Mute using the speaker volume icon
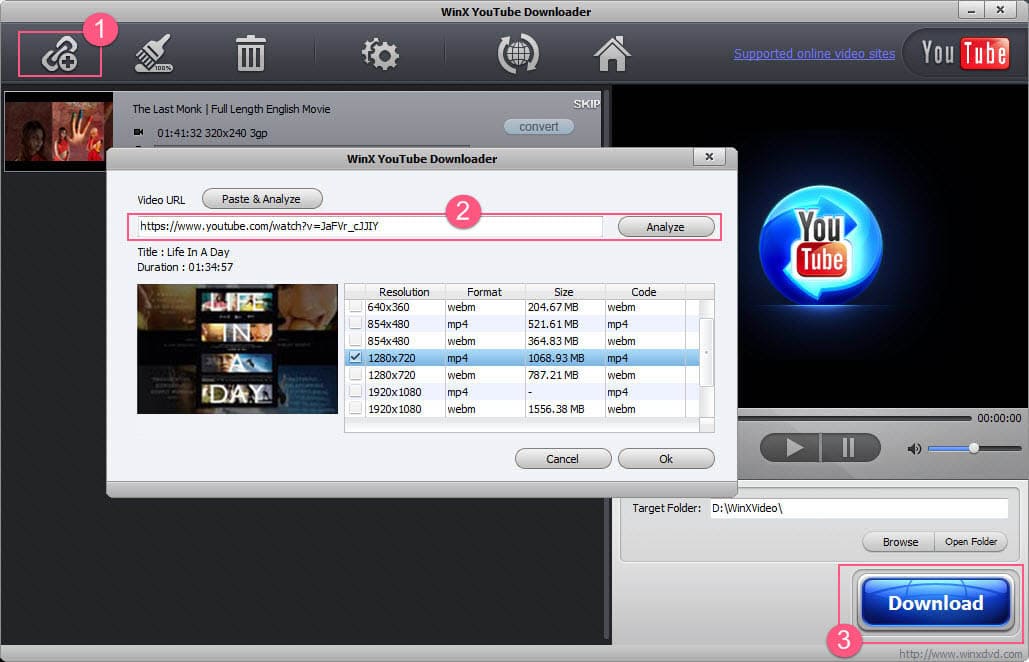 [914, 449]
